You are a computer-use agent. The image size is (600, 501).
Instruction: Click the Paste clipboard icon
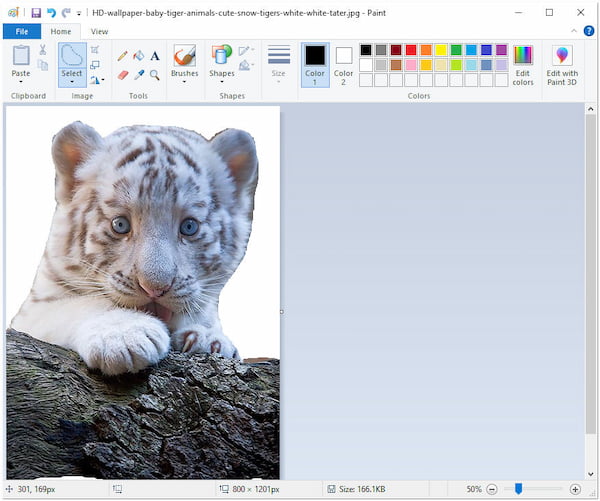tap(21, 55)
